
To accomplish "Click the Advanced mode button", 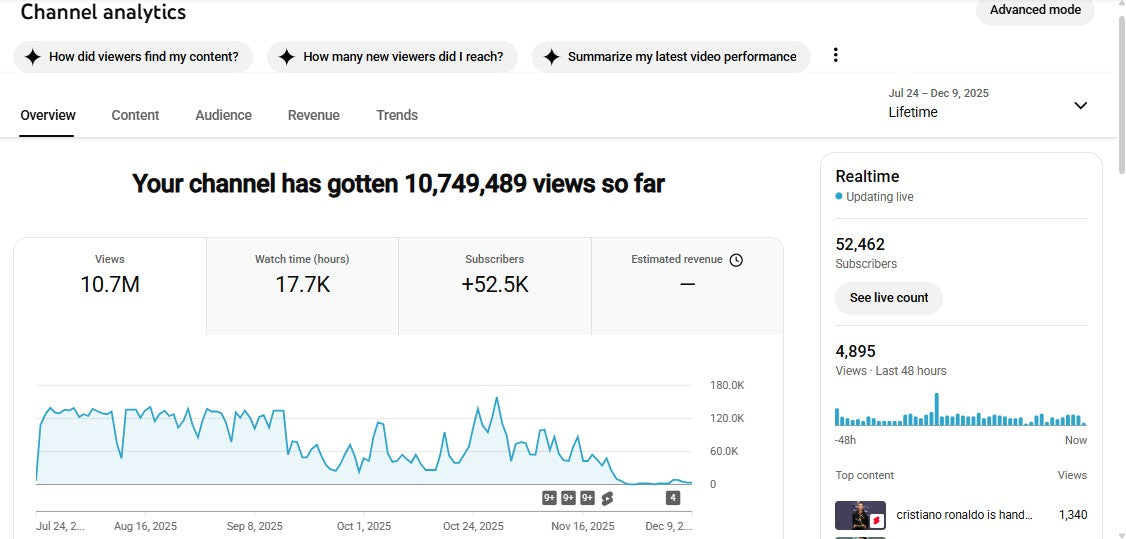I will [x=1035, y=10].
